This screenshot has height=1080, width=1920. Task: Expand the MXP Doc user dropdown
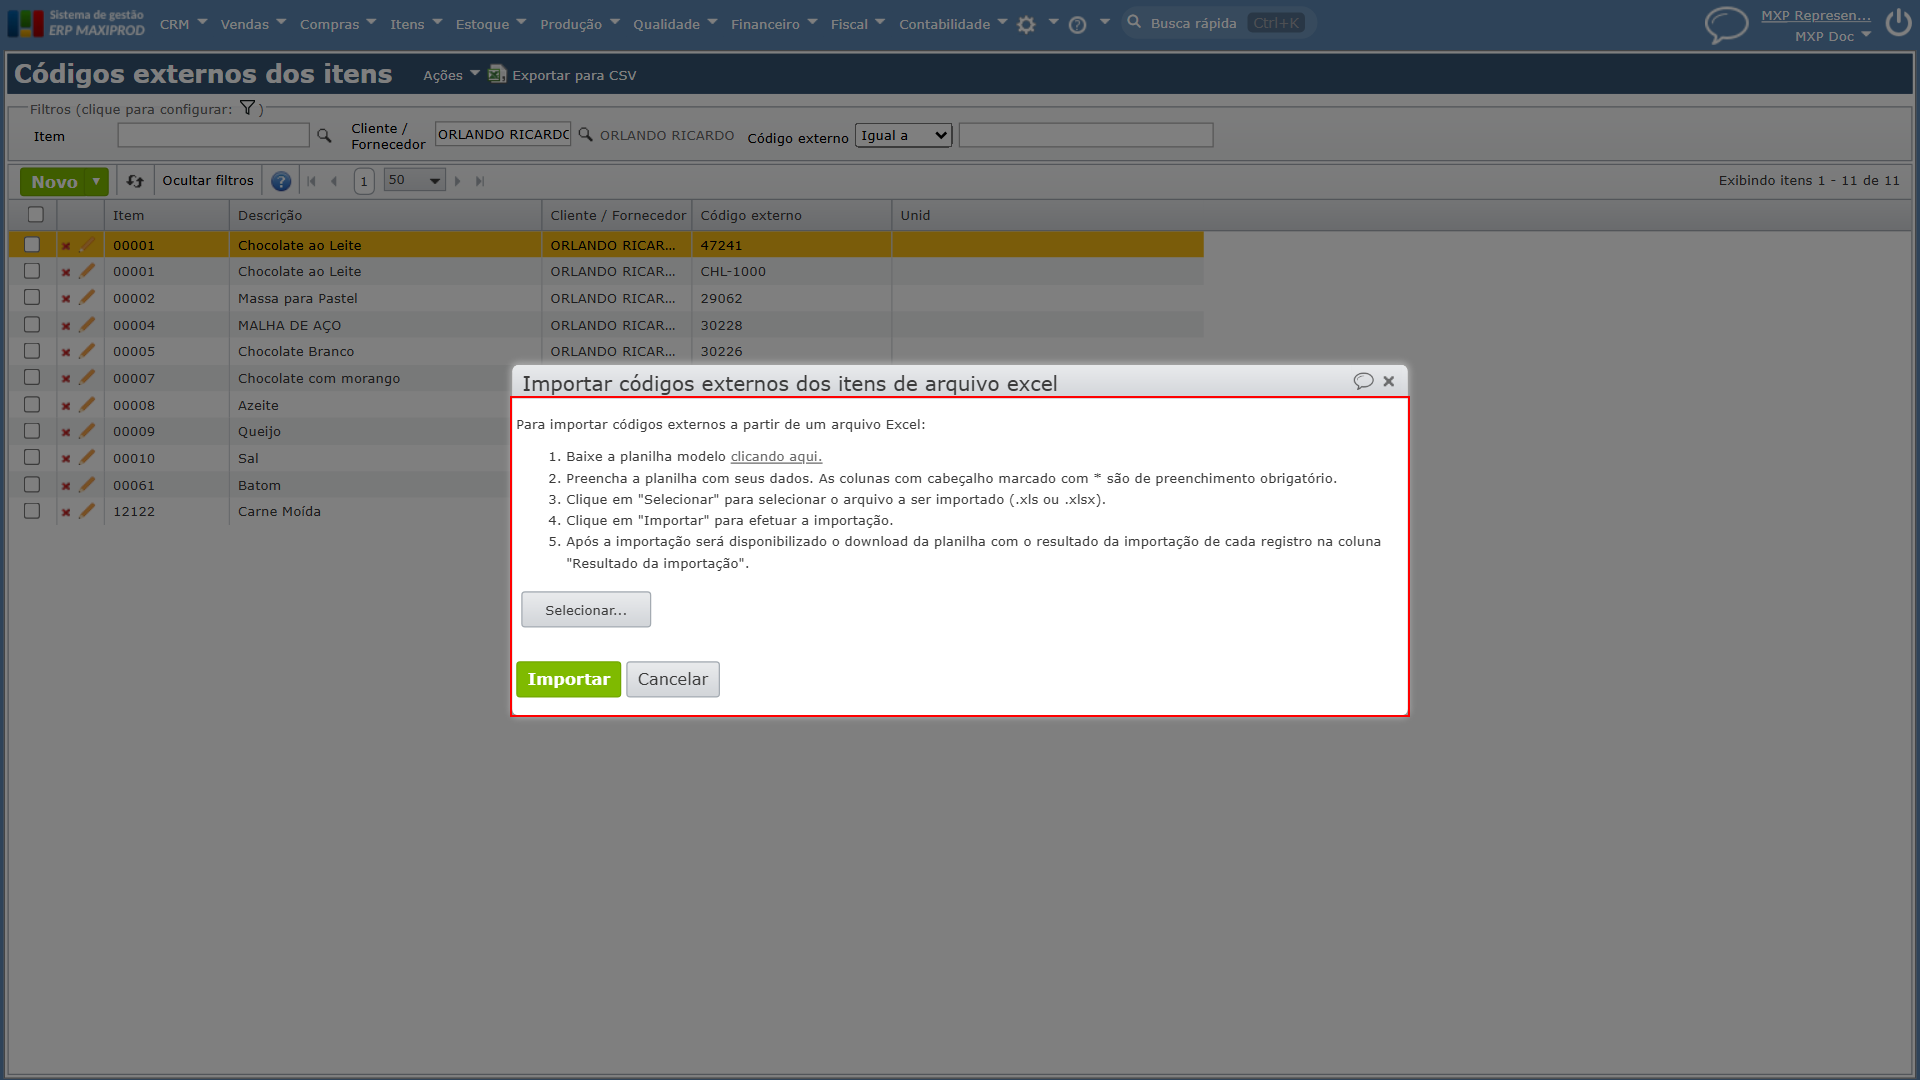click(x=1832, y=36)
